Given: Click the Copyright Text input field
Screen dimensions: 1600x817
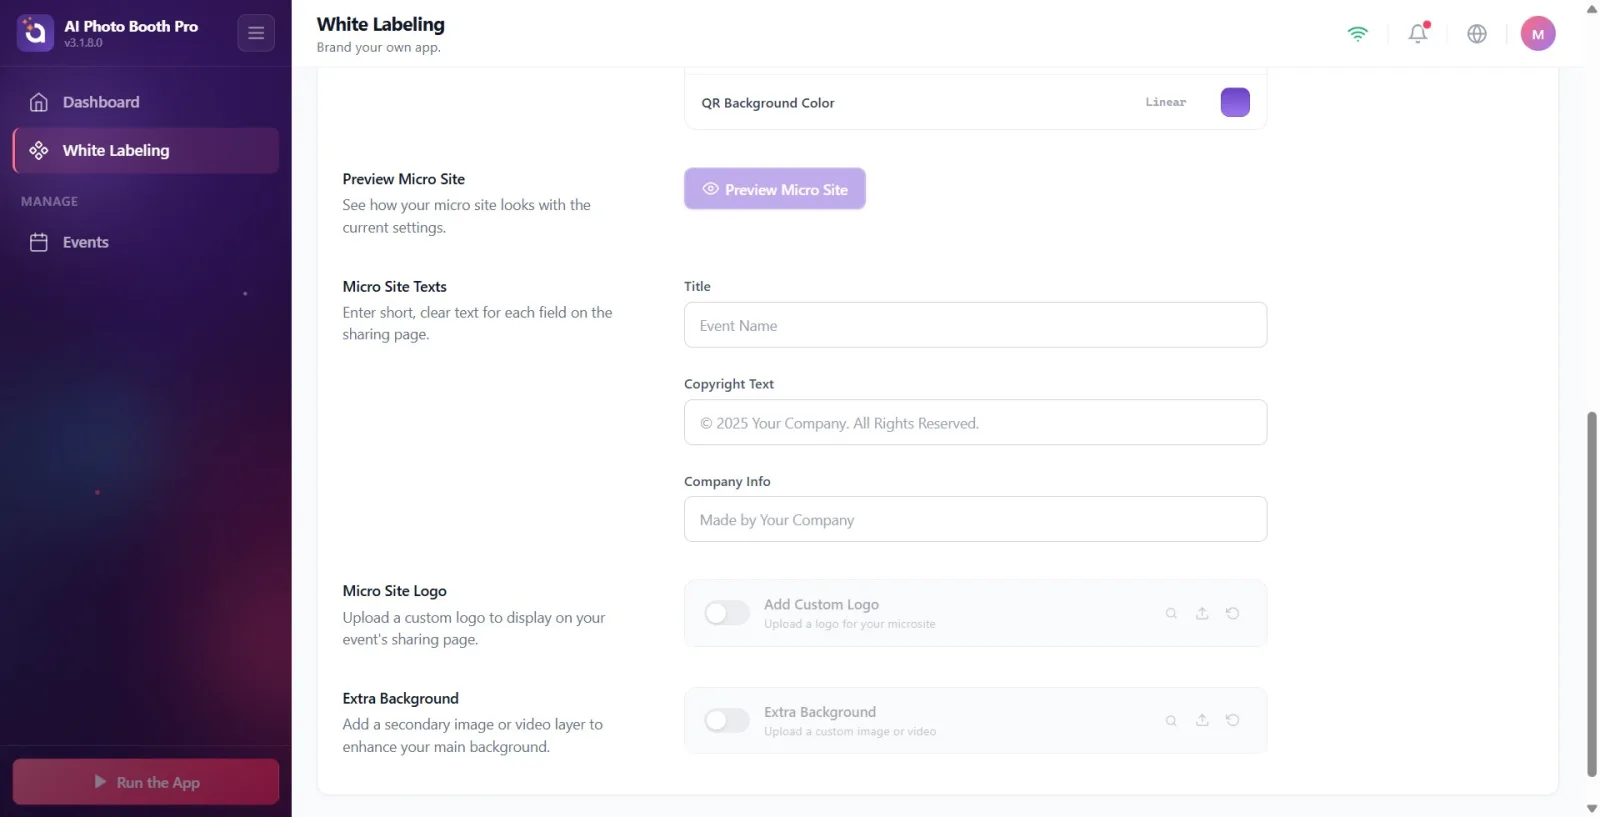Looking at the screenshot, I should [x=975, y=422].
